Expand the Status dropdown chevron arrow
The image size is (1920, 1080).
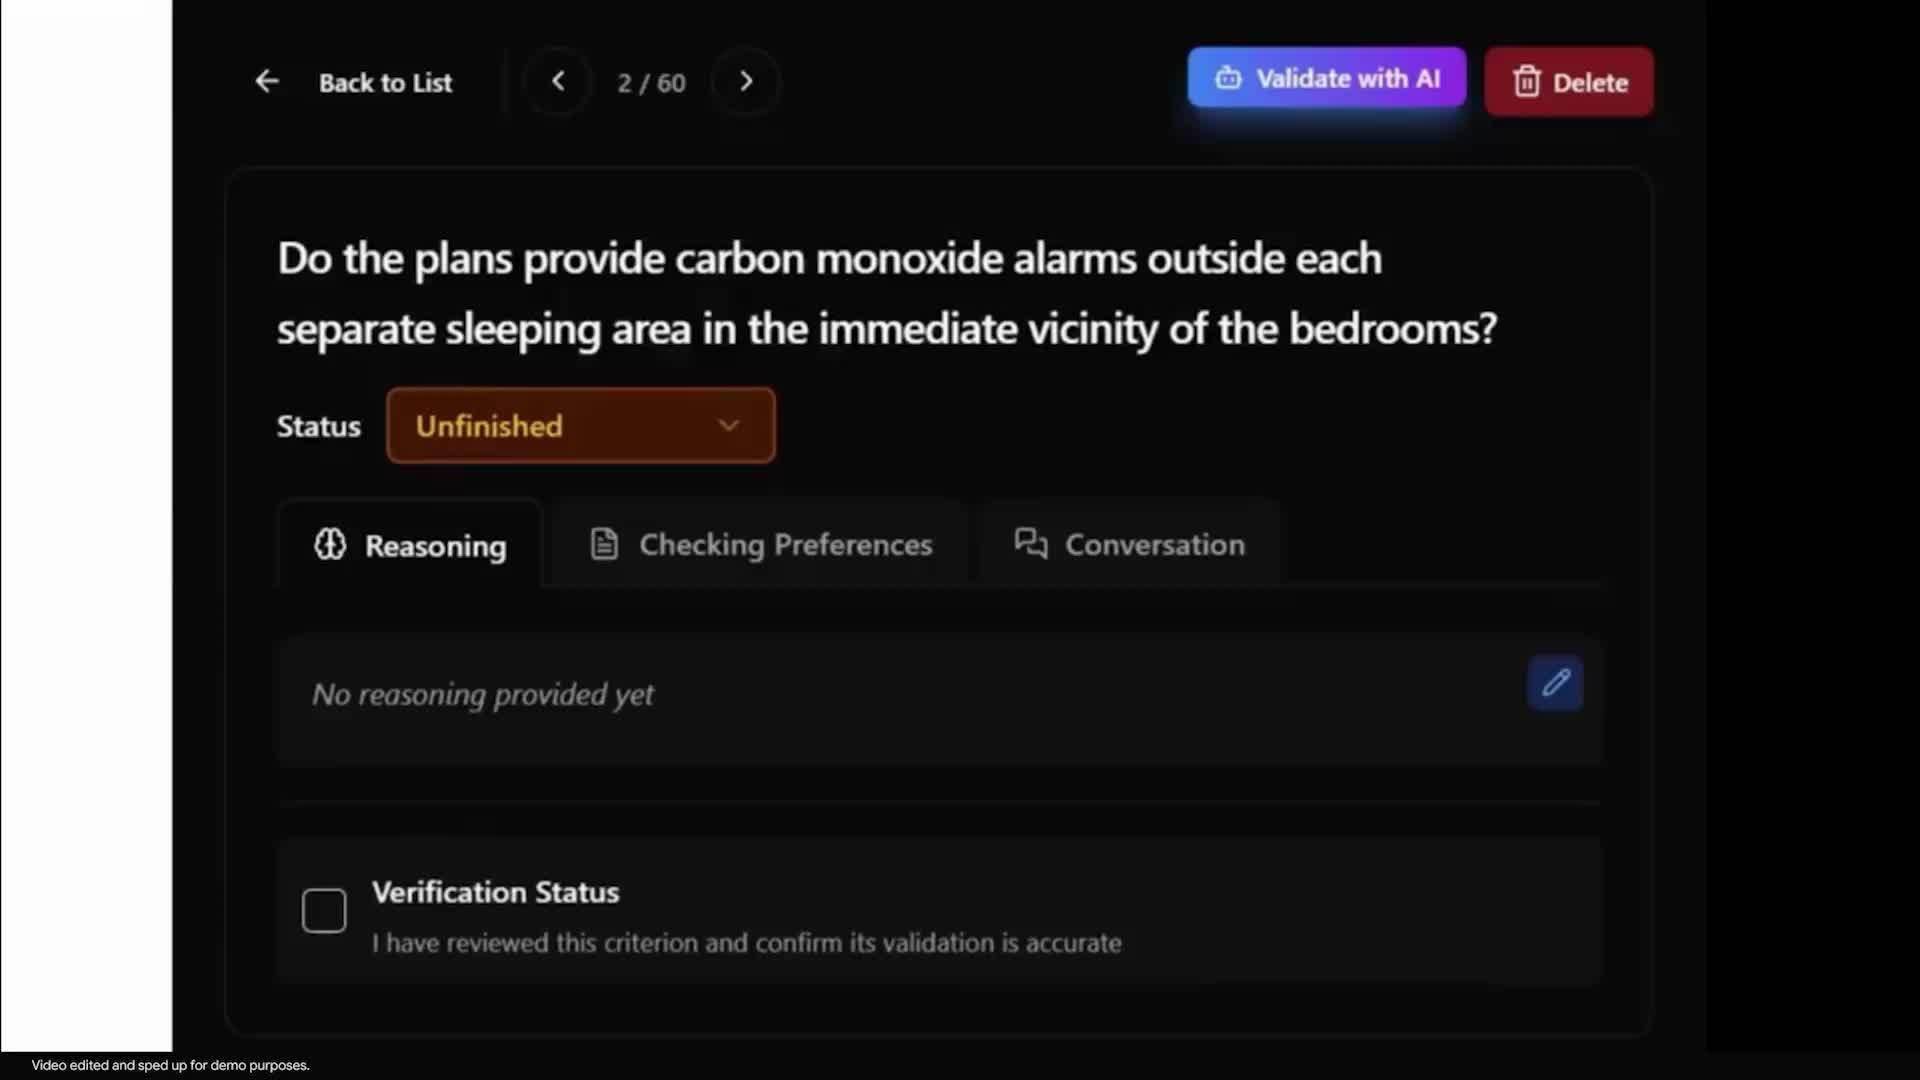tap(729, 426)
